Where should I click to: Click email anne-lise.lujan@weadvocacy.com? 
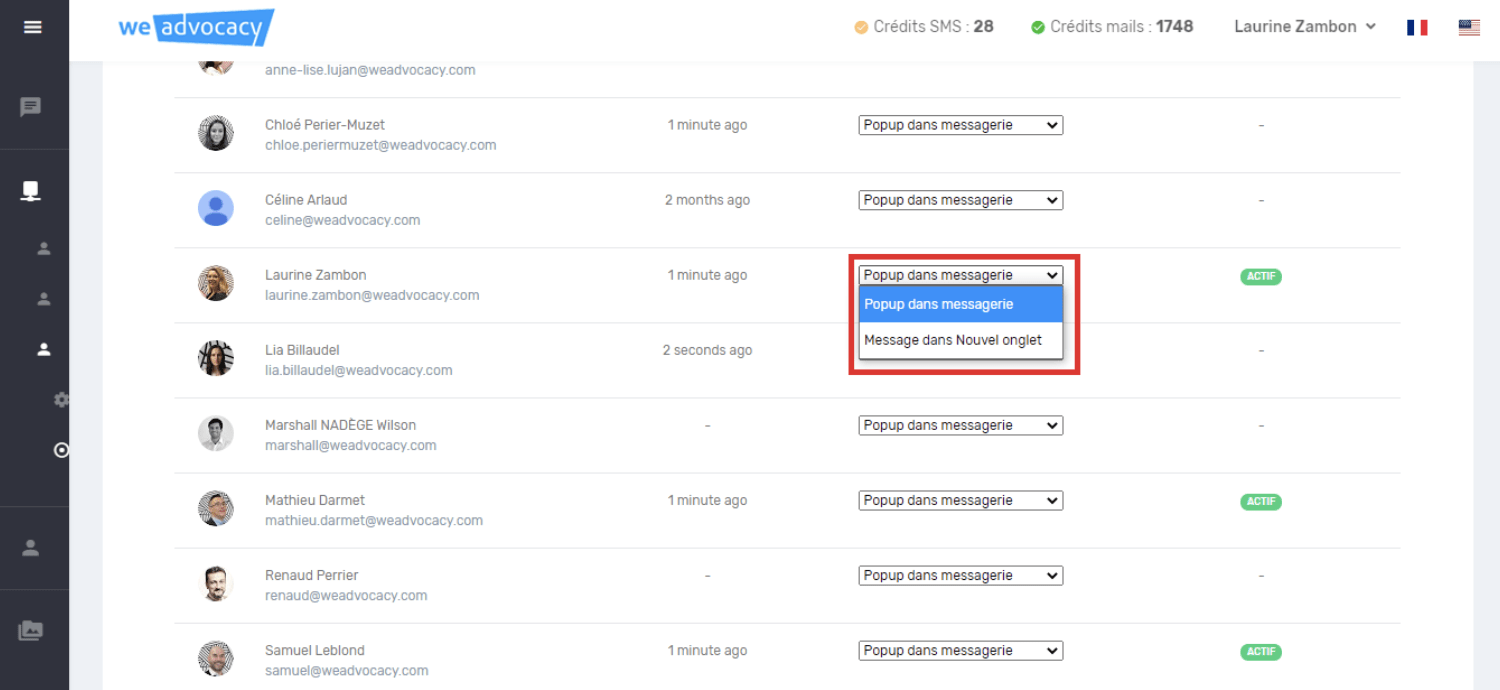370,70
